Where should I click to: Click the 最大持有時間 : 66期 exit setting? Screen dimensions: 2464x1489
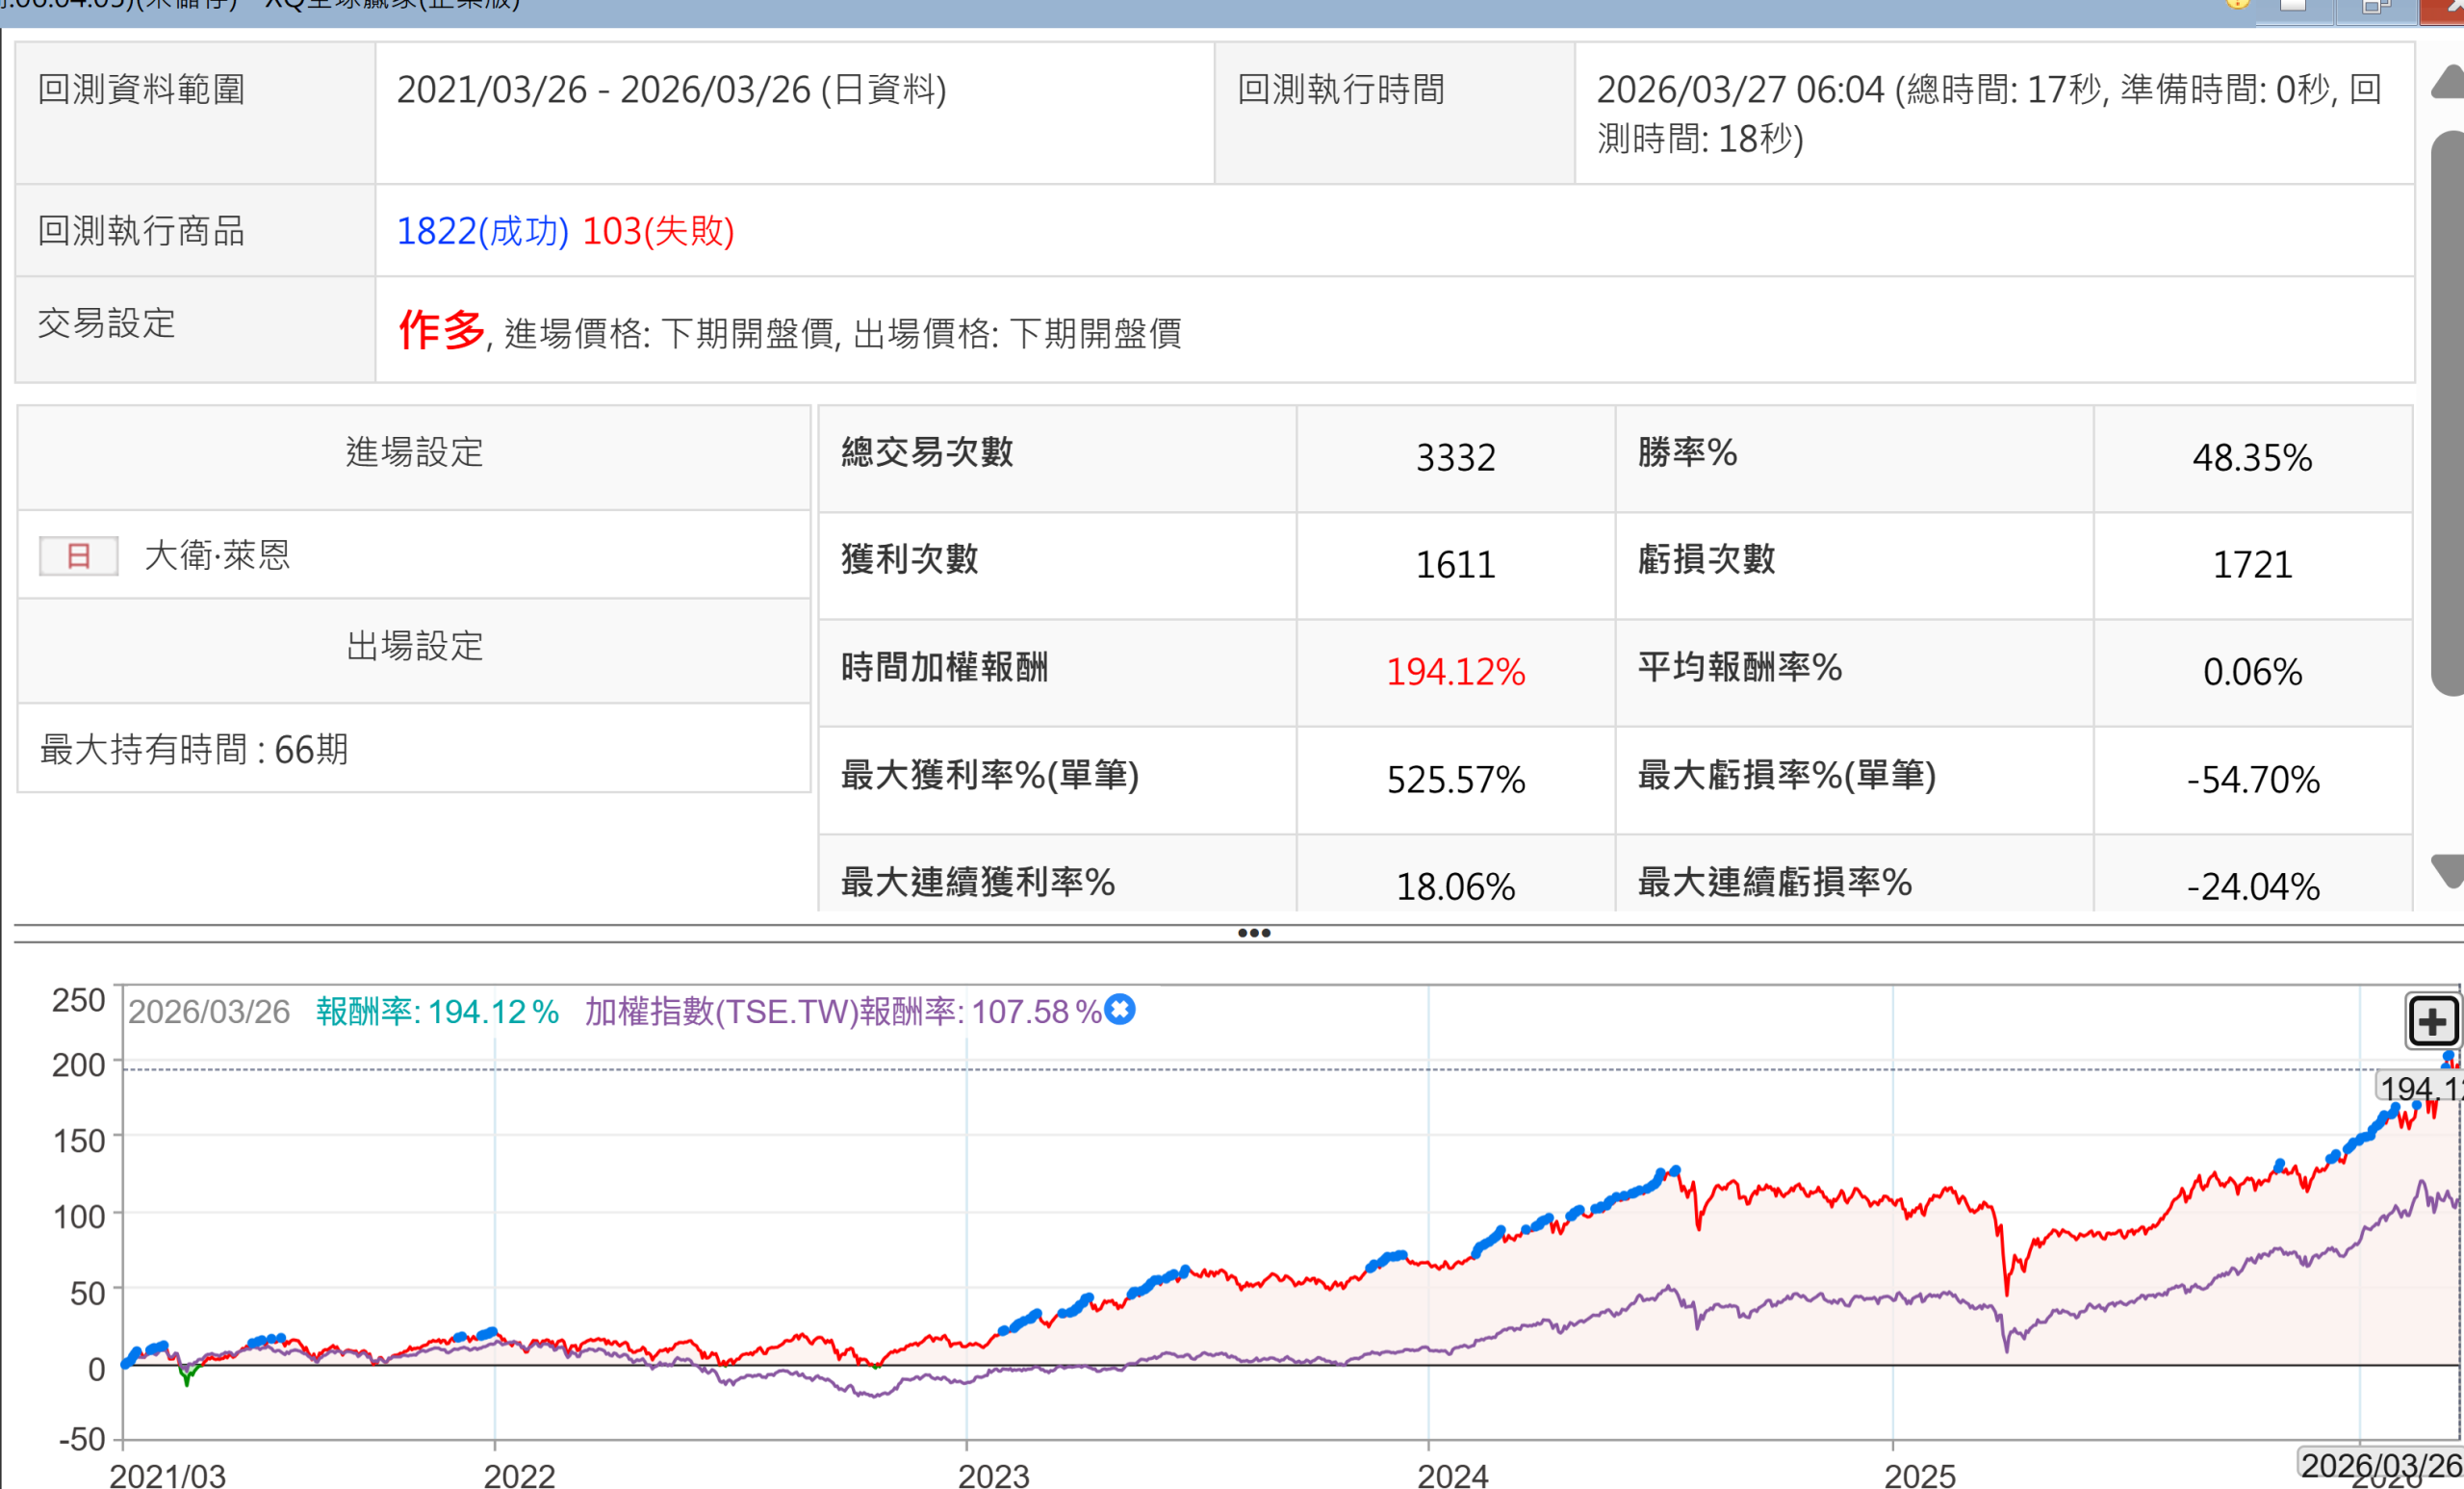(x=194, y=749)
